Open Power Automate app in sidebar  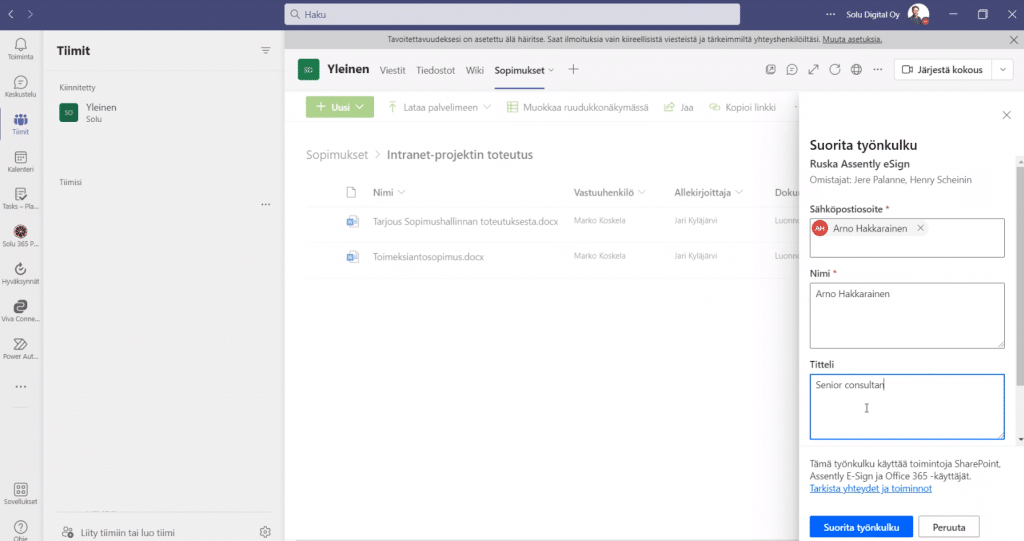[20, 345]
